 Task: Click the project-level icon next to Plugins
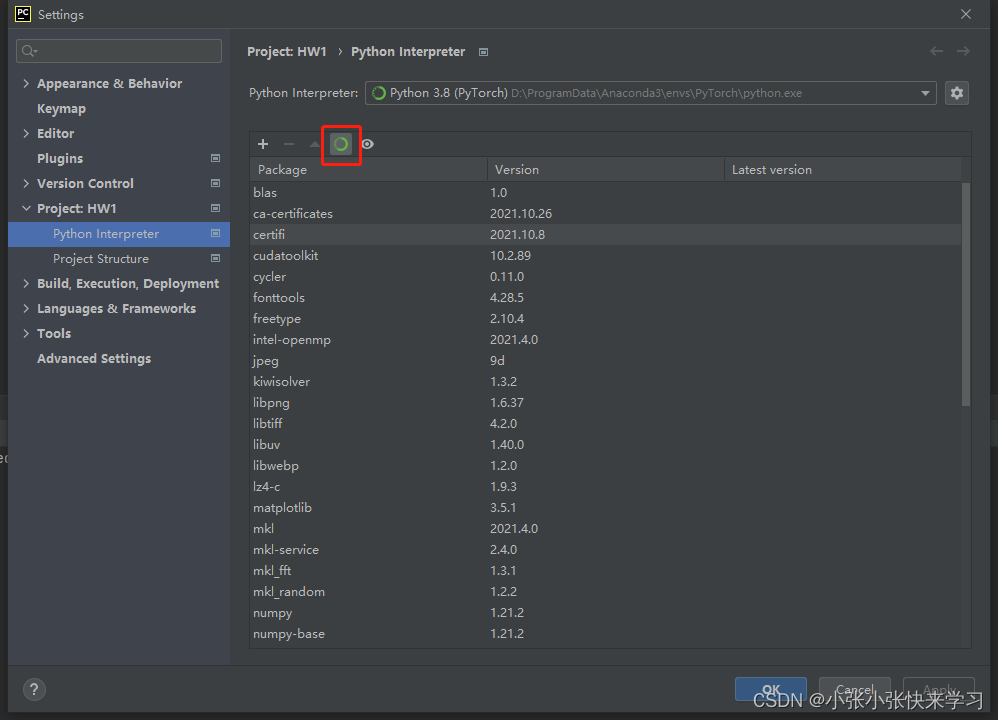click(x=216, y=158)
